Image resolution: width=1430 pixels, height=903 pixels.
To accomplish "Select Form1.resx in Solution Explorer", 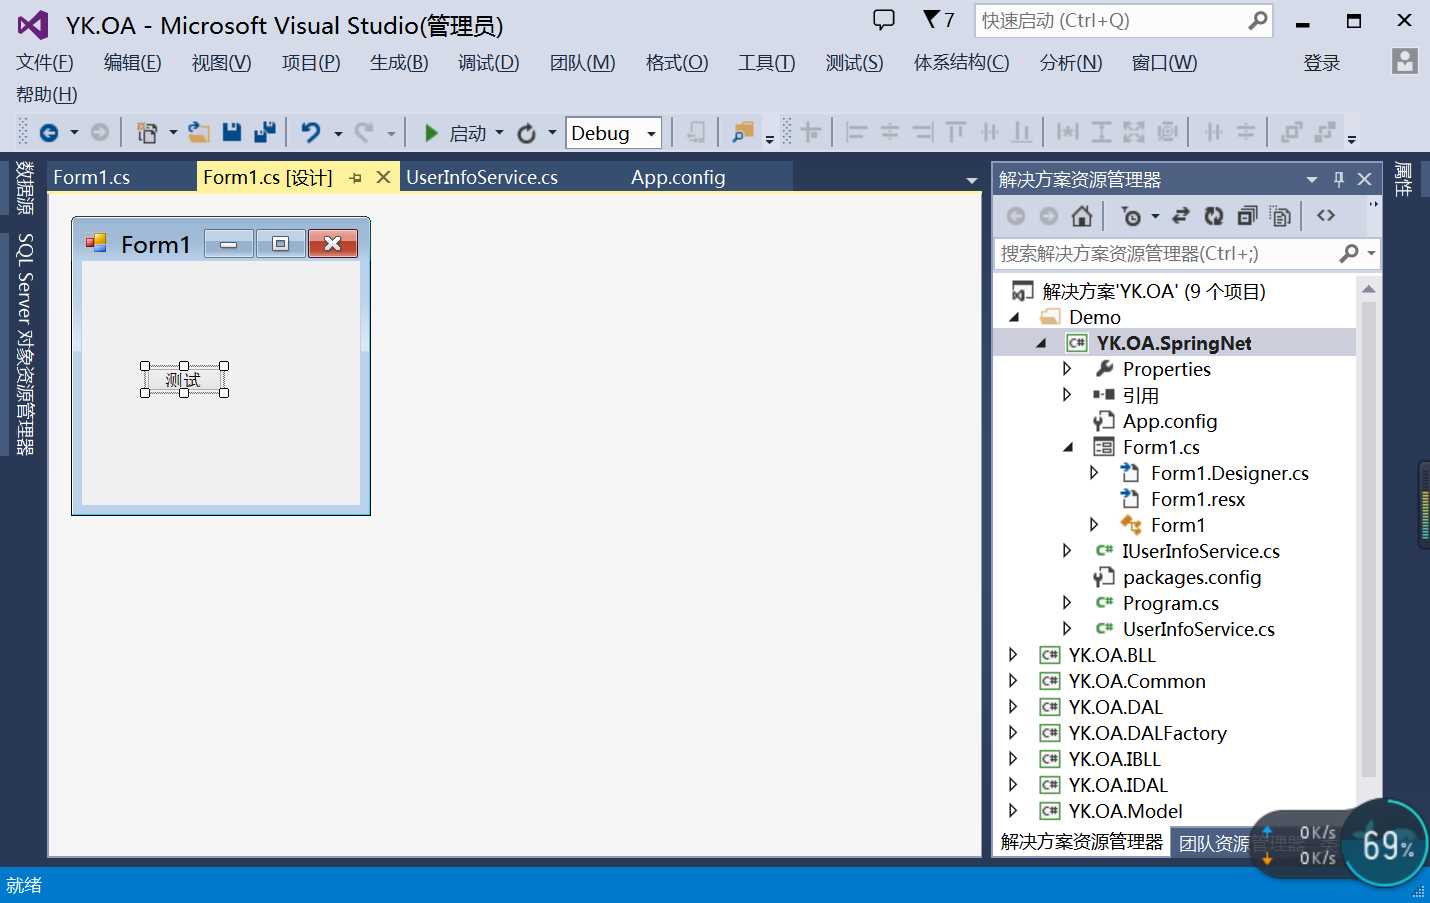I will coord(1197,499).
